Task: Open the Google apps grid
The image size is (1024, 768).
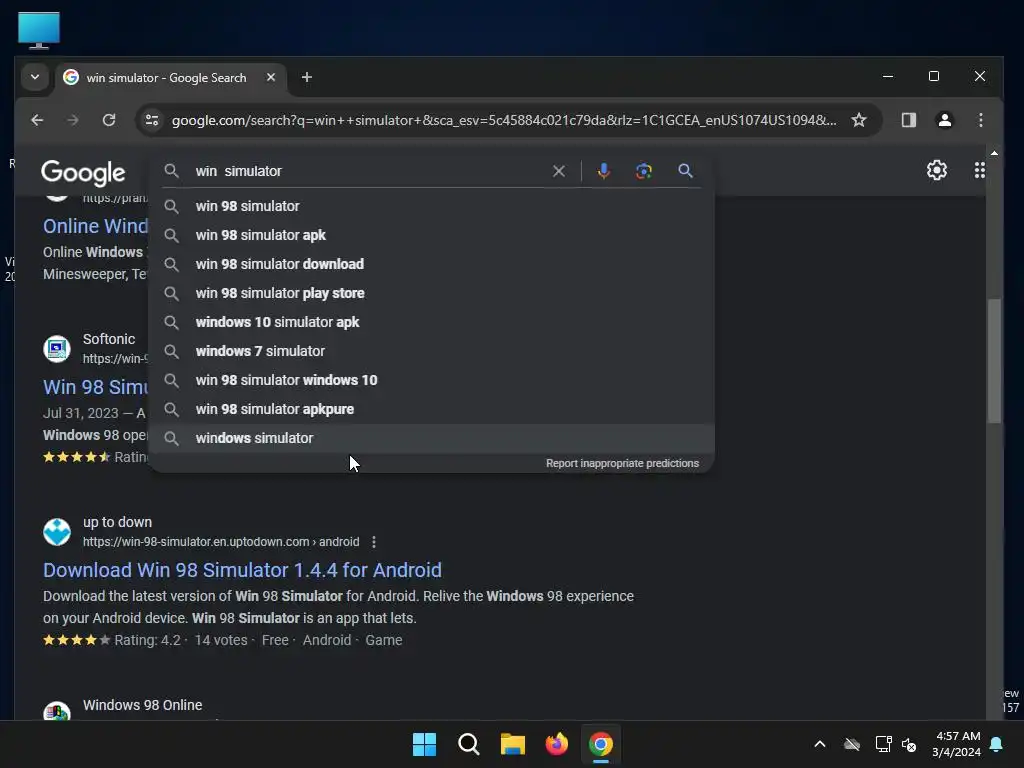Action: [x=980, y=170]
